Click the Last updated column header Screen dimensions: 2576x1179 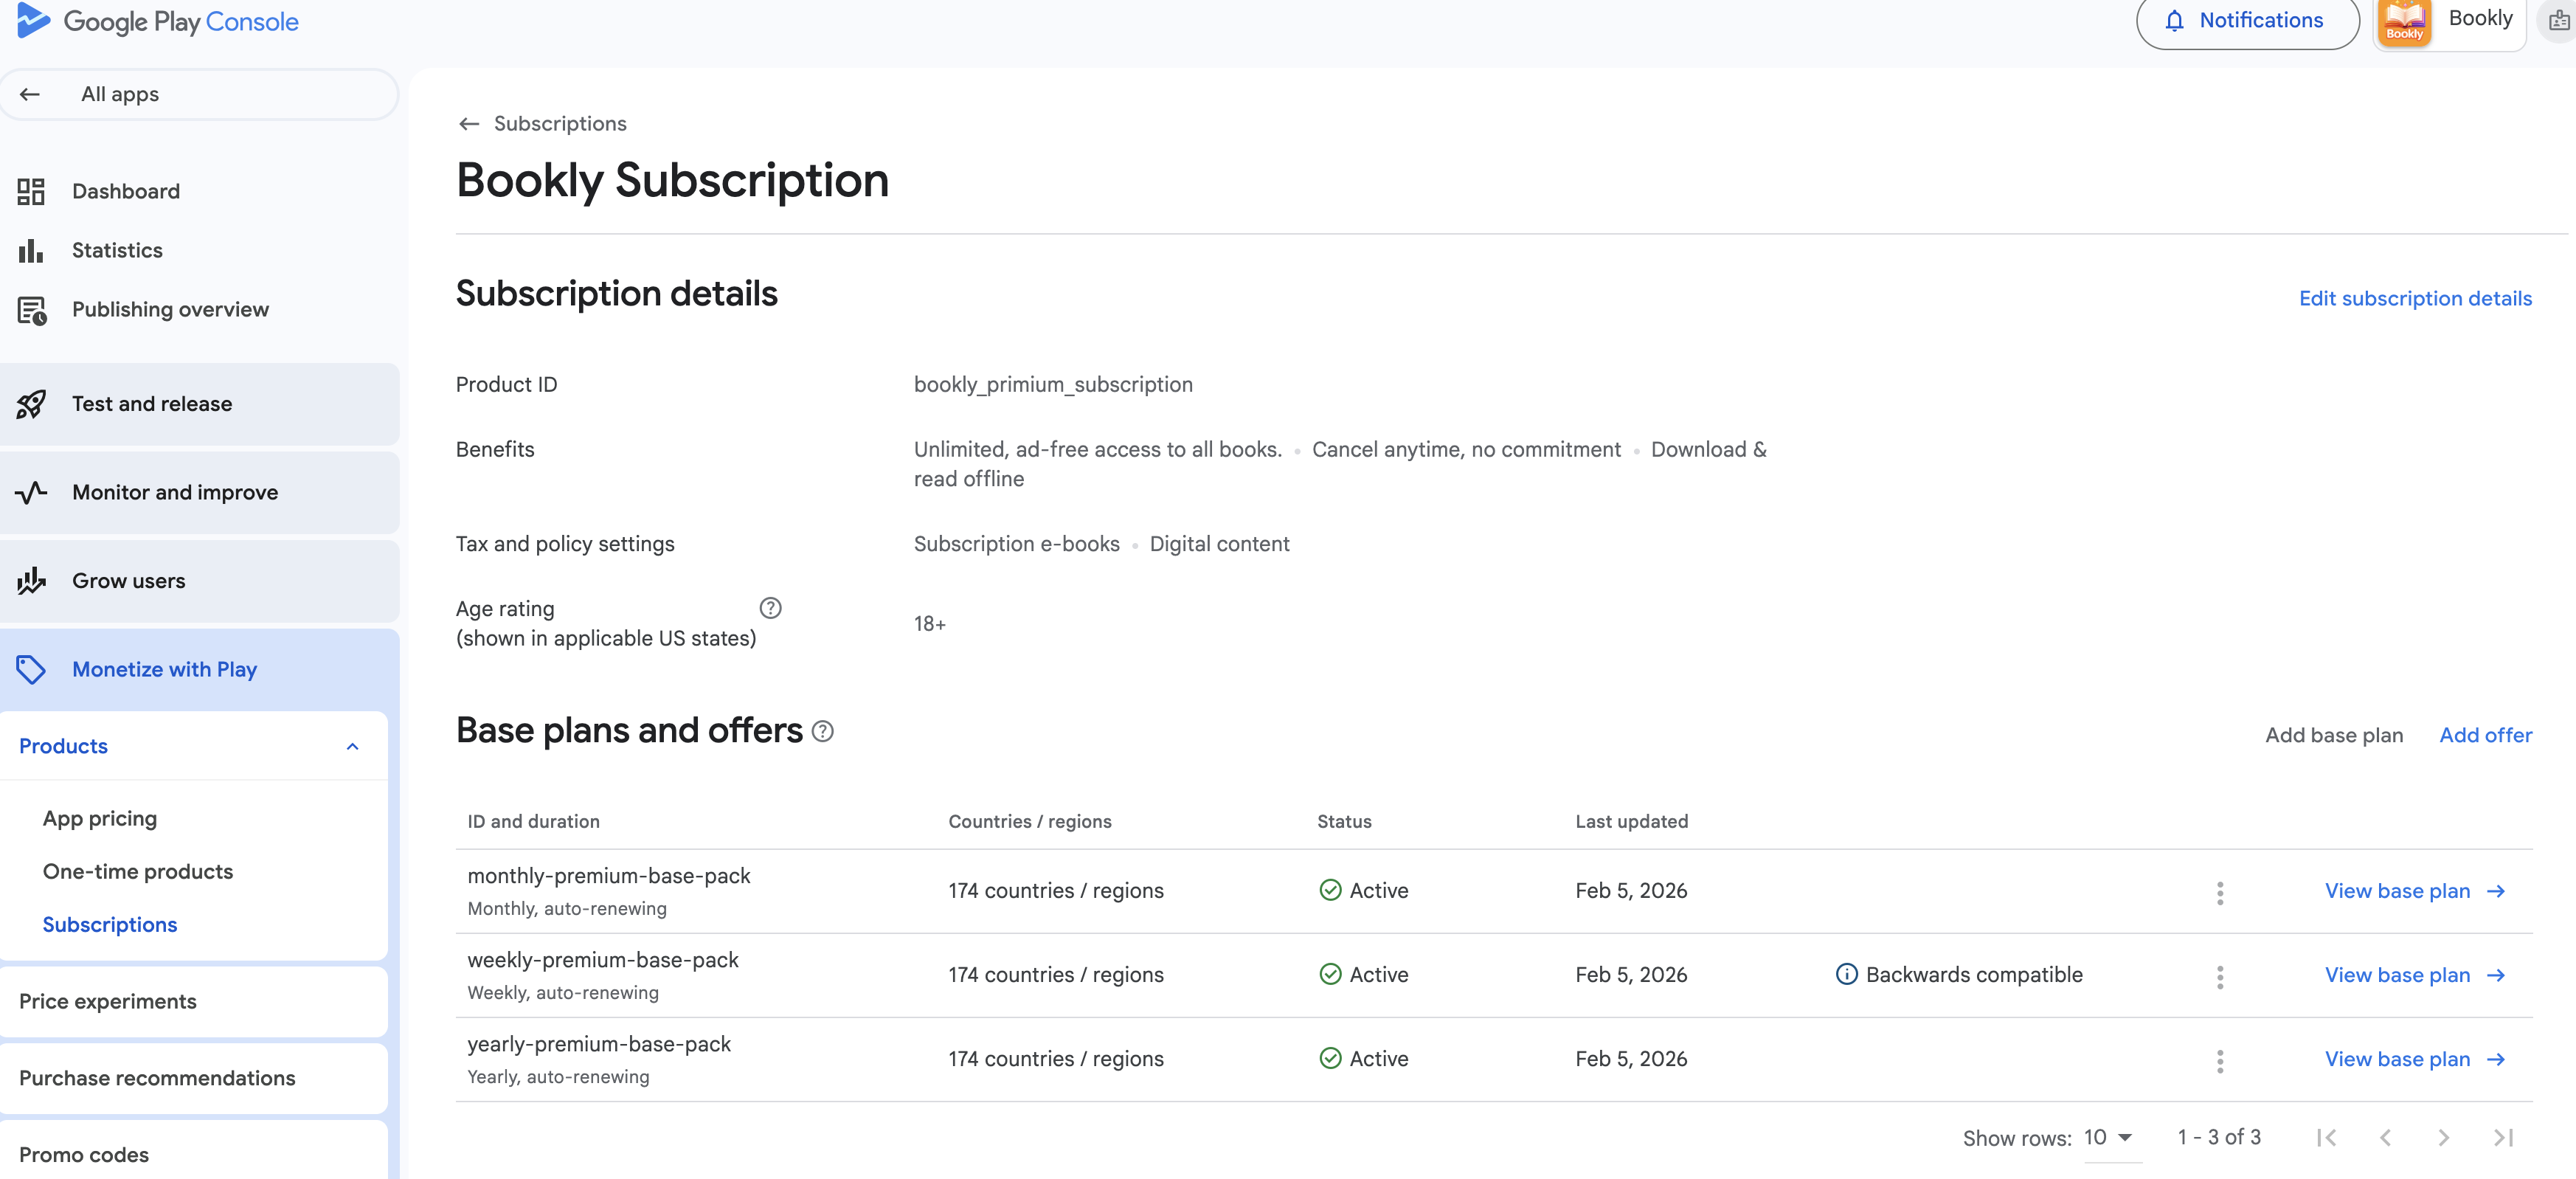pos(1631,822)
